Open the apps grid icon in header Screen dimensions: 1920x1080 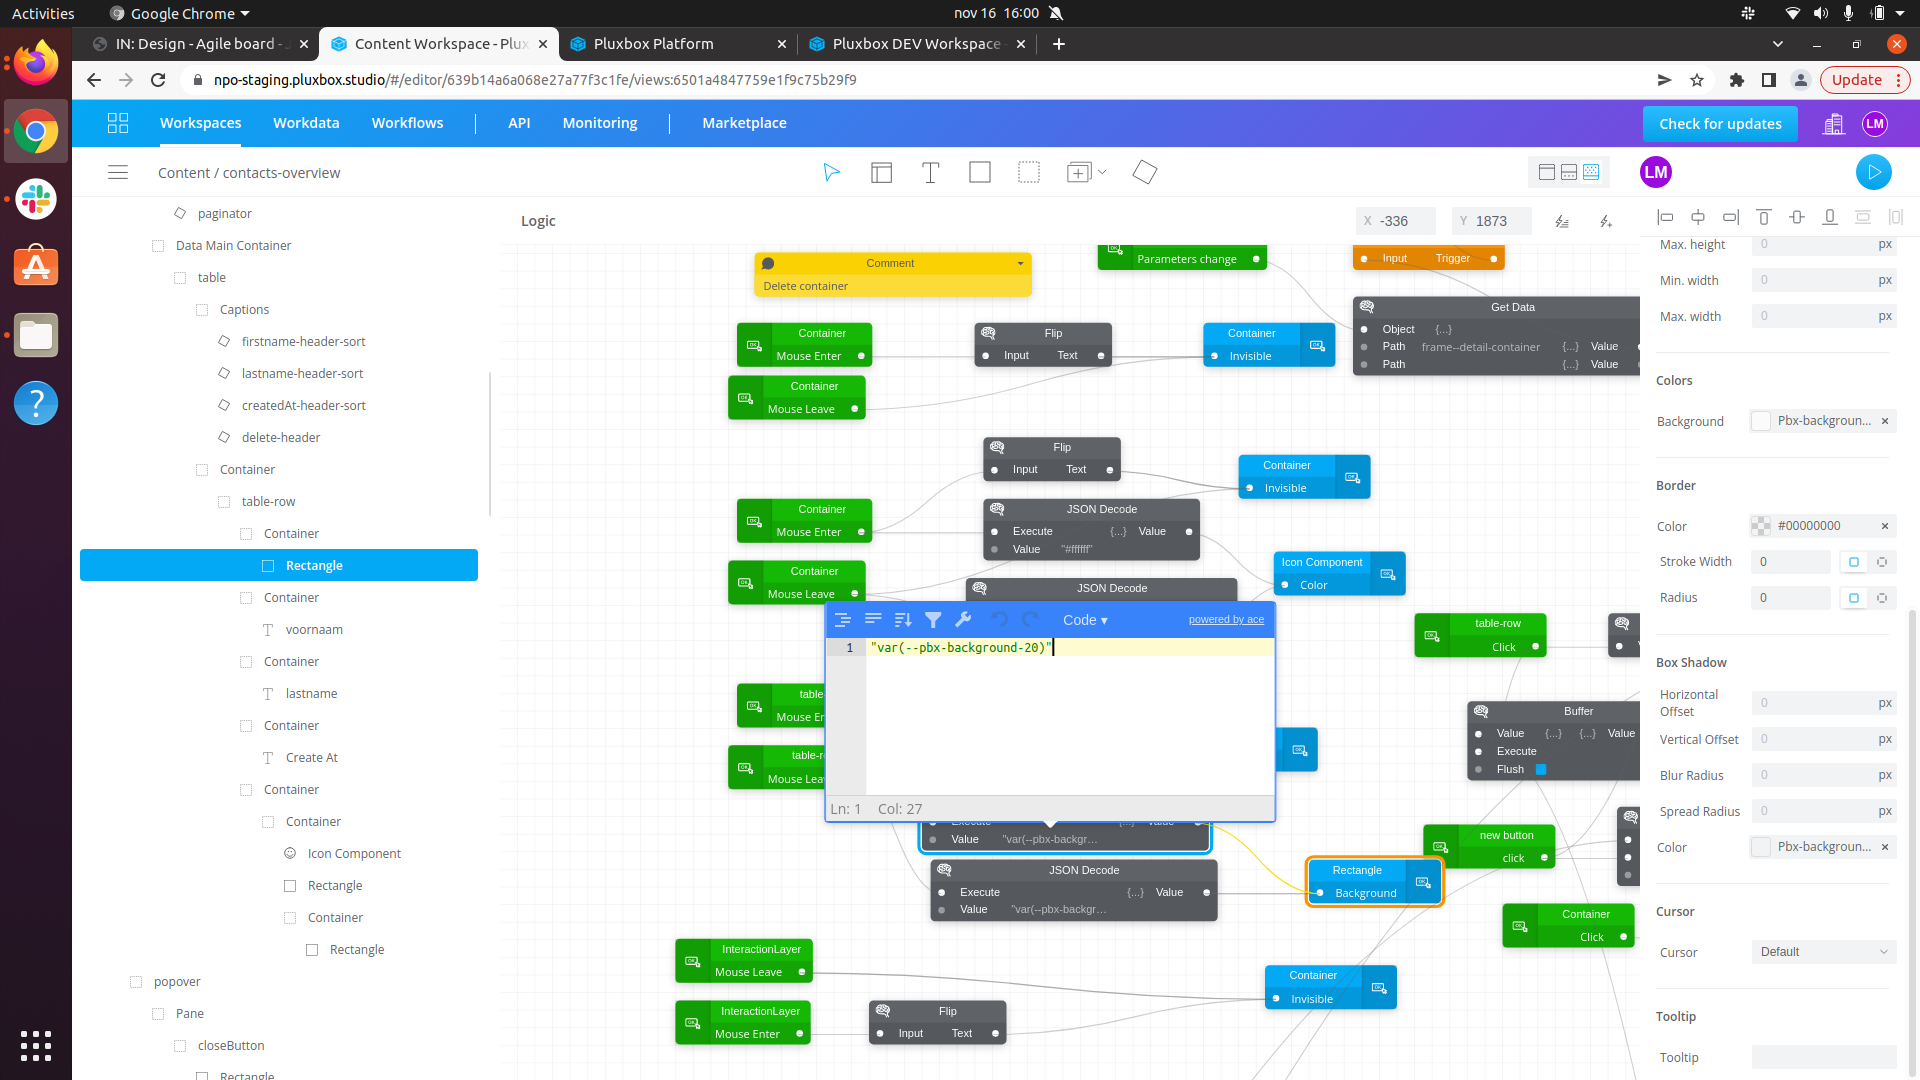(x=118, y=123)
